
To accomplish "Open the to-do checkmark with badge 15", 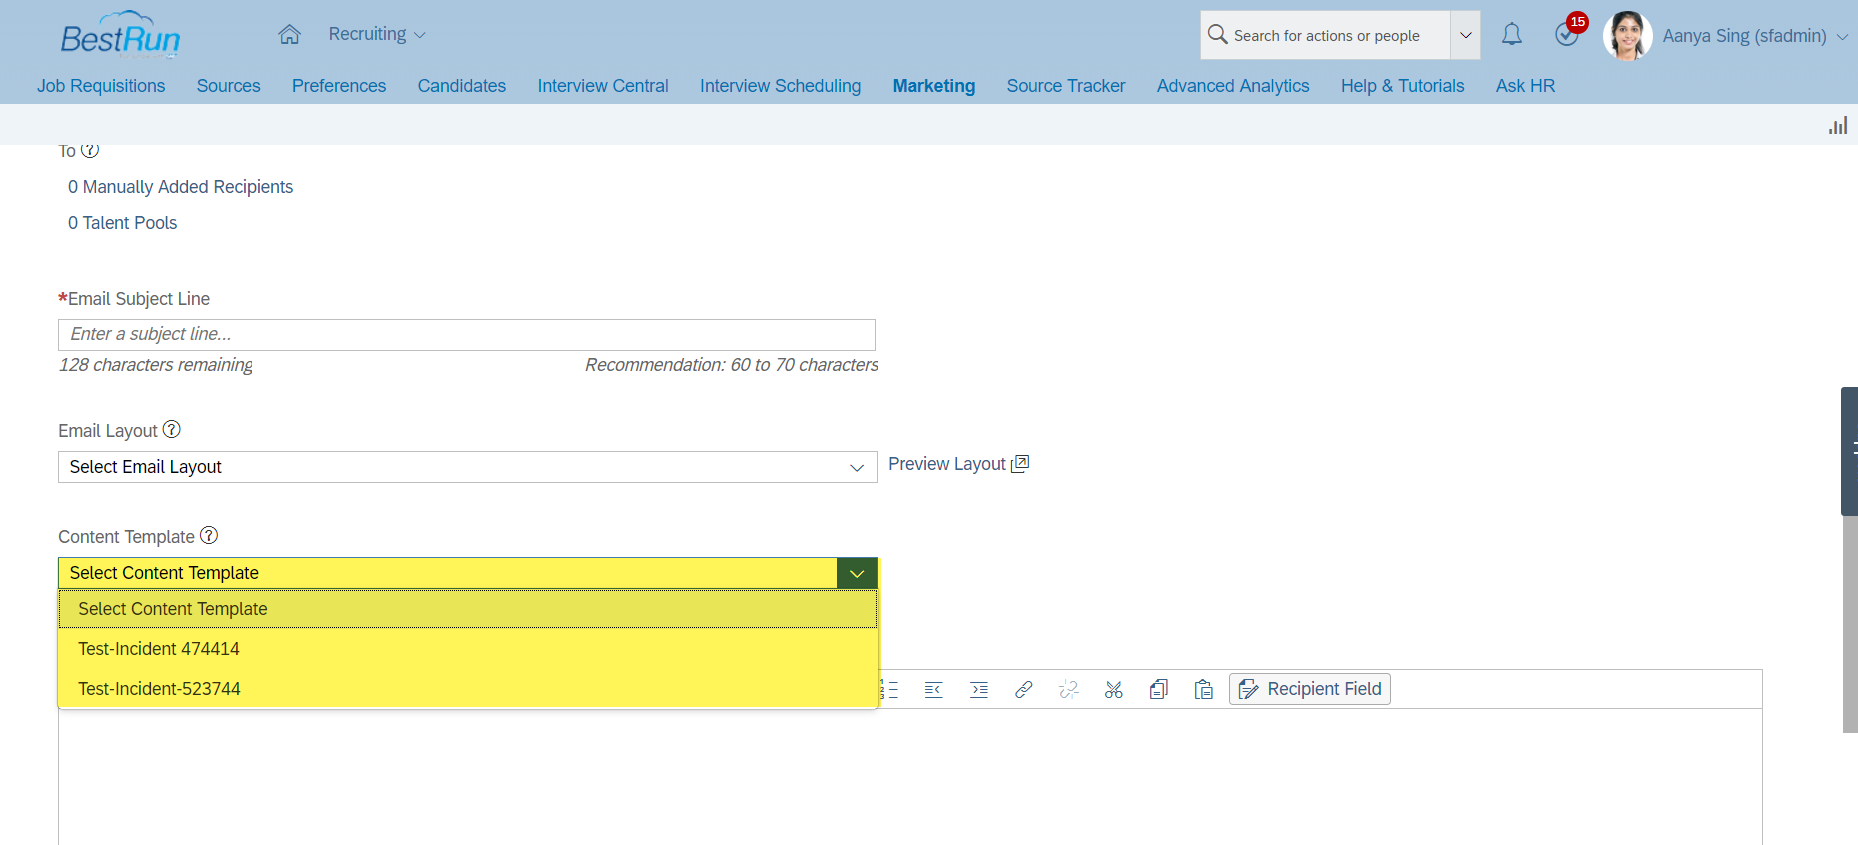I will 1567,35.
